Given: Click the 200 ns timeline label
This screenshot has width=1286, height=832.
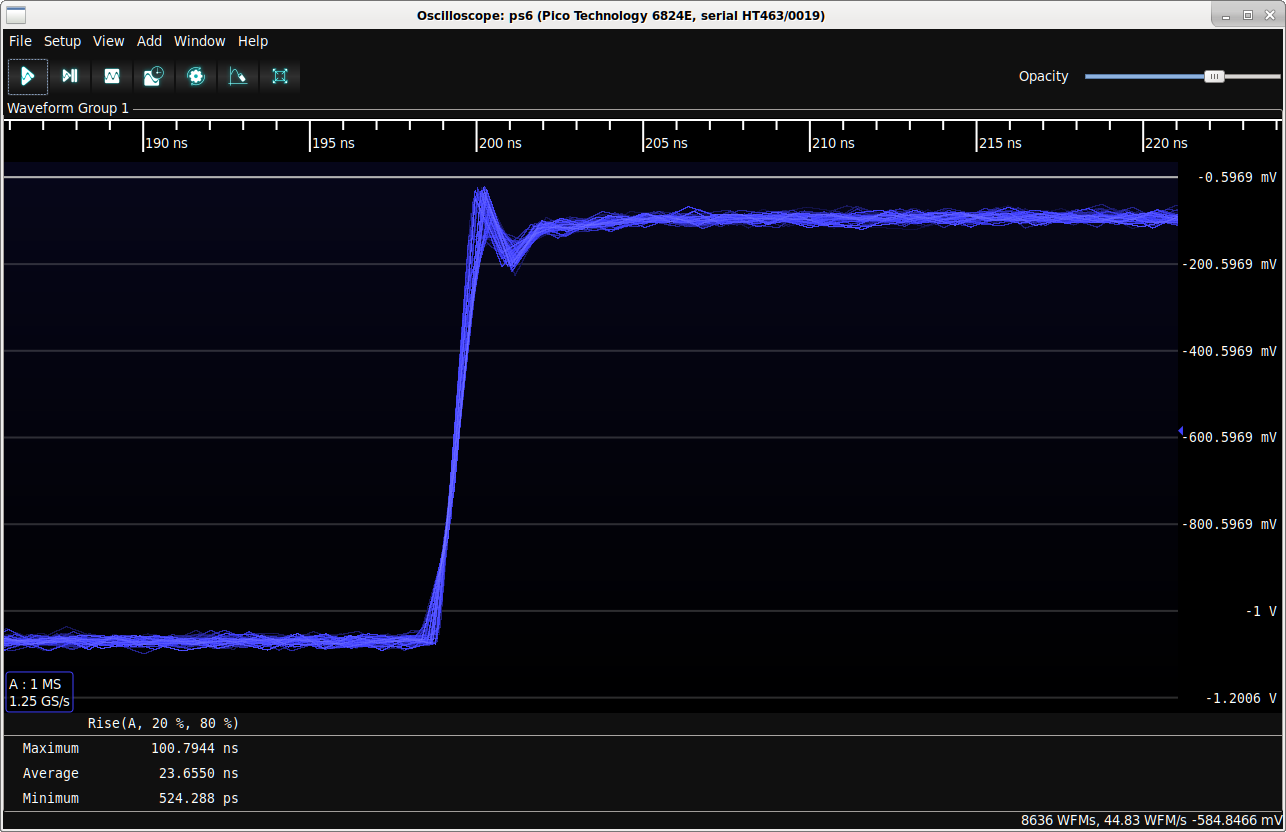Looking at the screenshot, I should pos(500,143).
